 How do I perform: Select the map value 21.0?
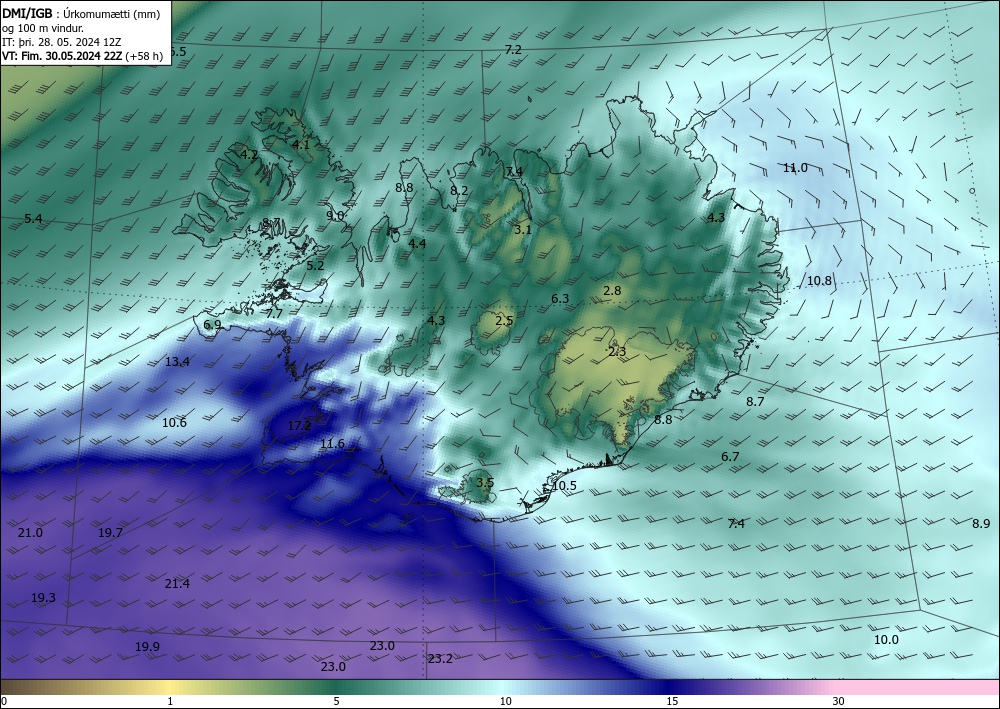pyautogui.click(x=30, y=532)
